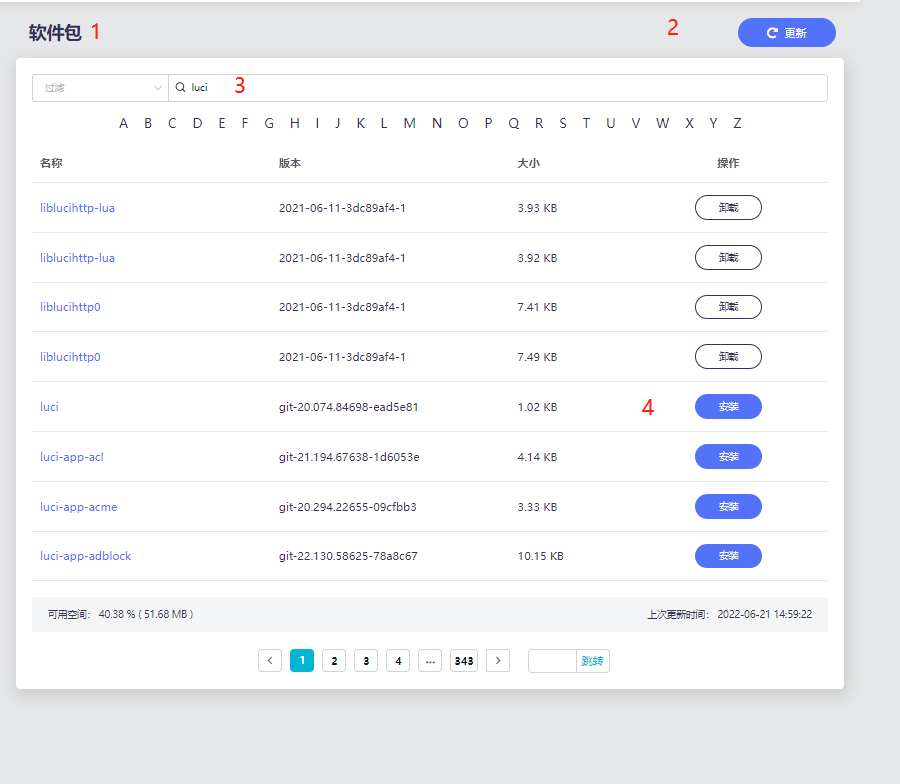Focus the luci search input field
Screen dimensions: 900x784
point(500,88)
